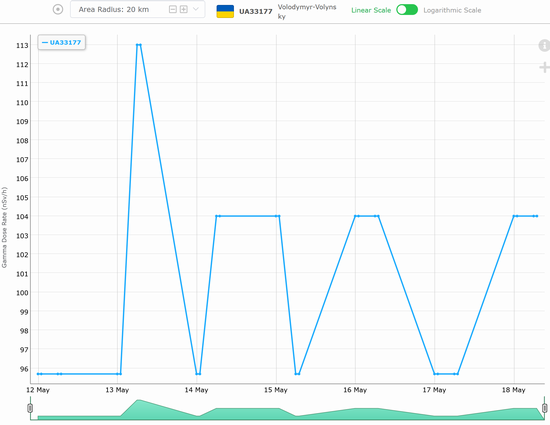Screen dimensions: 550x425
Task: Click the Ukraine flag icon
Action: pos(225,12)
